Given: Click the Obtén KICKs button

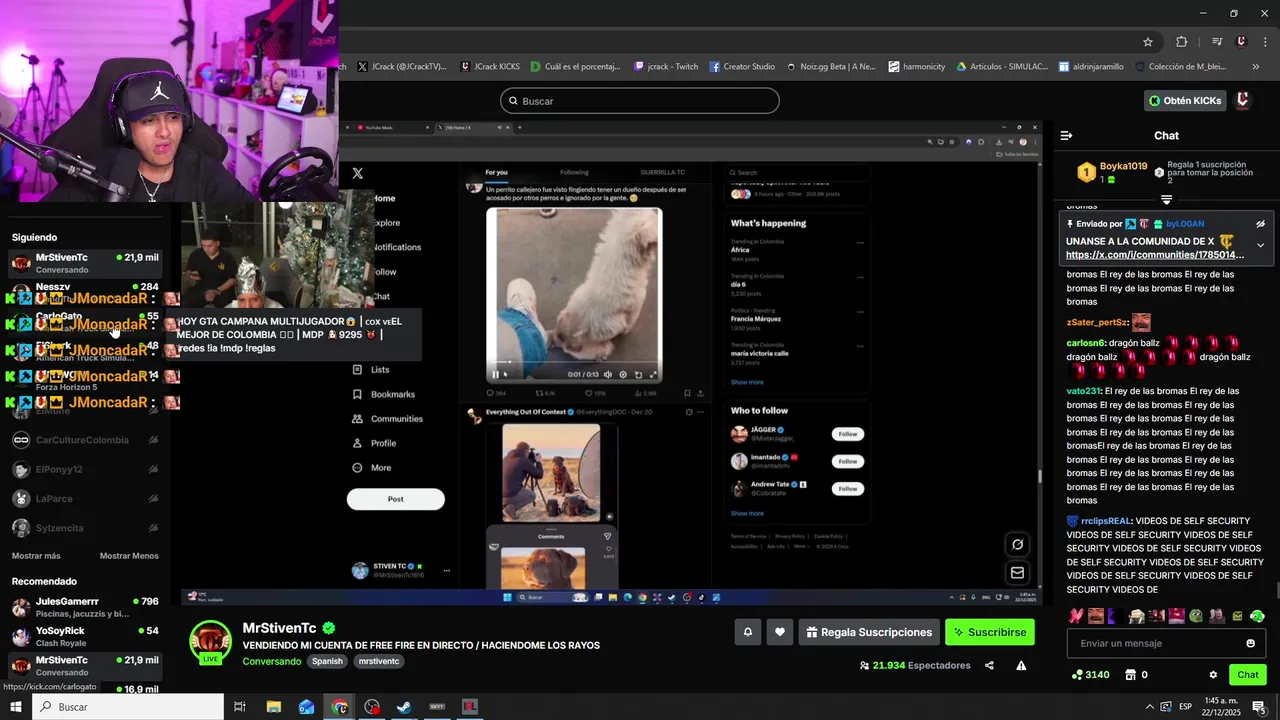Looking at the screenshot, I should pos(1185,101).
